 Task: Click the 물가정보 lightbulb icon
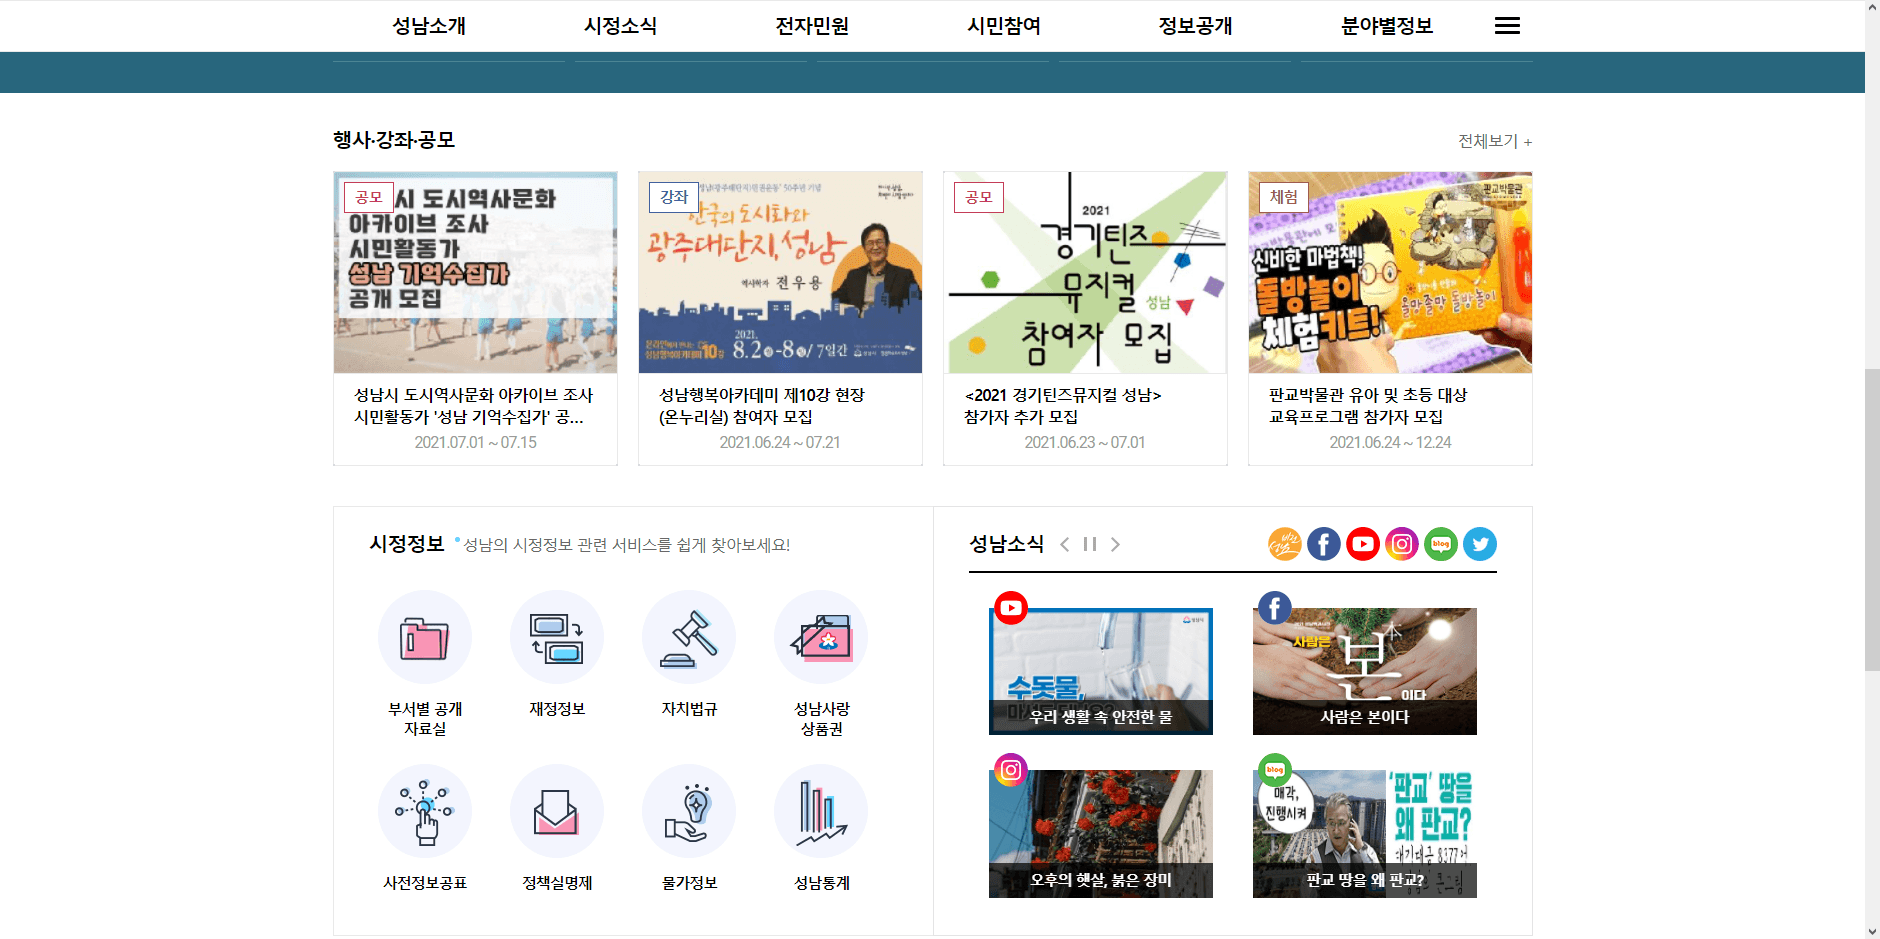689,811
